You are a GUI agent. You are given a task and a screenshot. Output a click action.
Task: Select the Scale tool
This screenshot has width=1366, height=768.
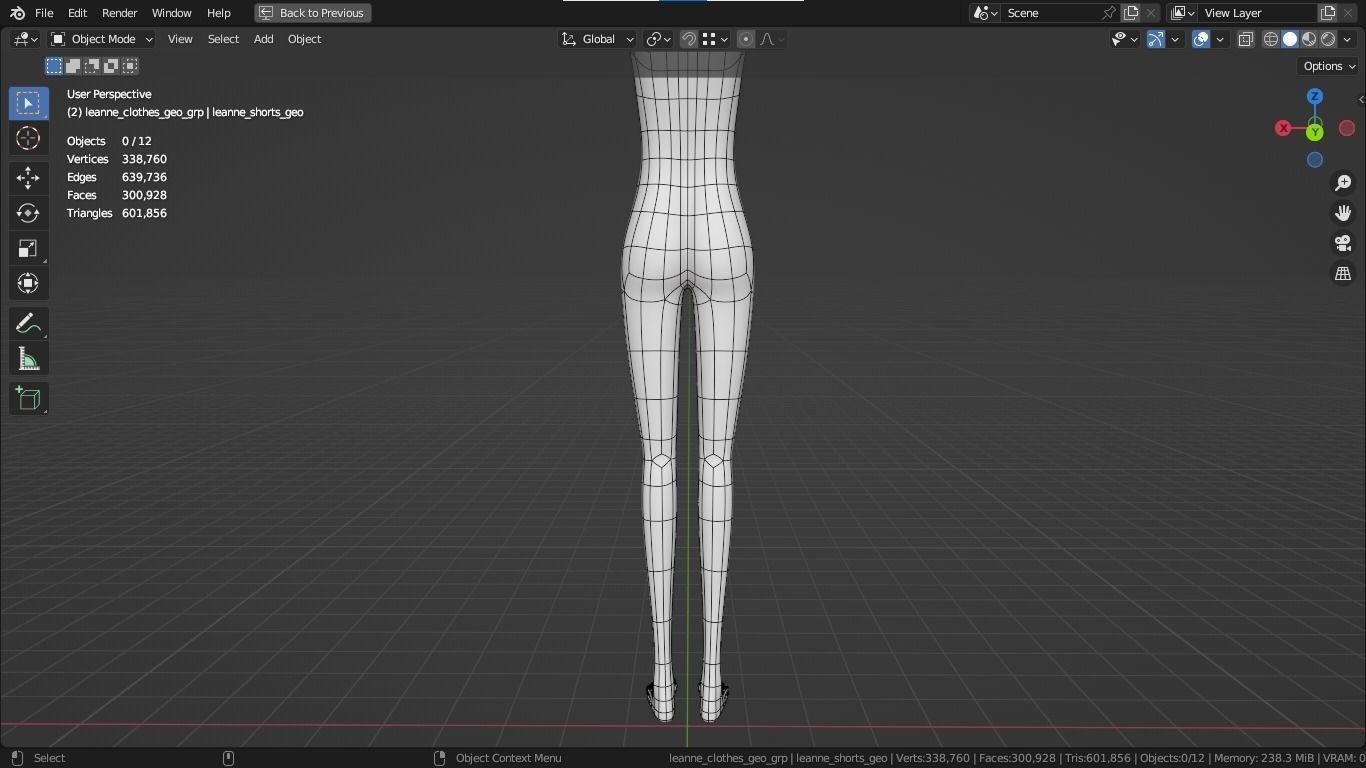pyautogui.click(x=28, y=248)
